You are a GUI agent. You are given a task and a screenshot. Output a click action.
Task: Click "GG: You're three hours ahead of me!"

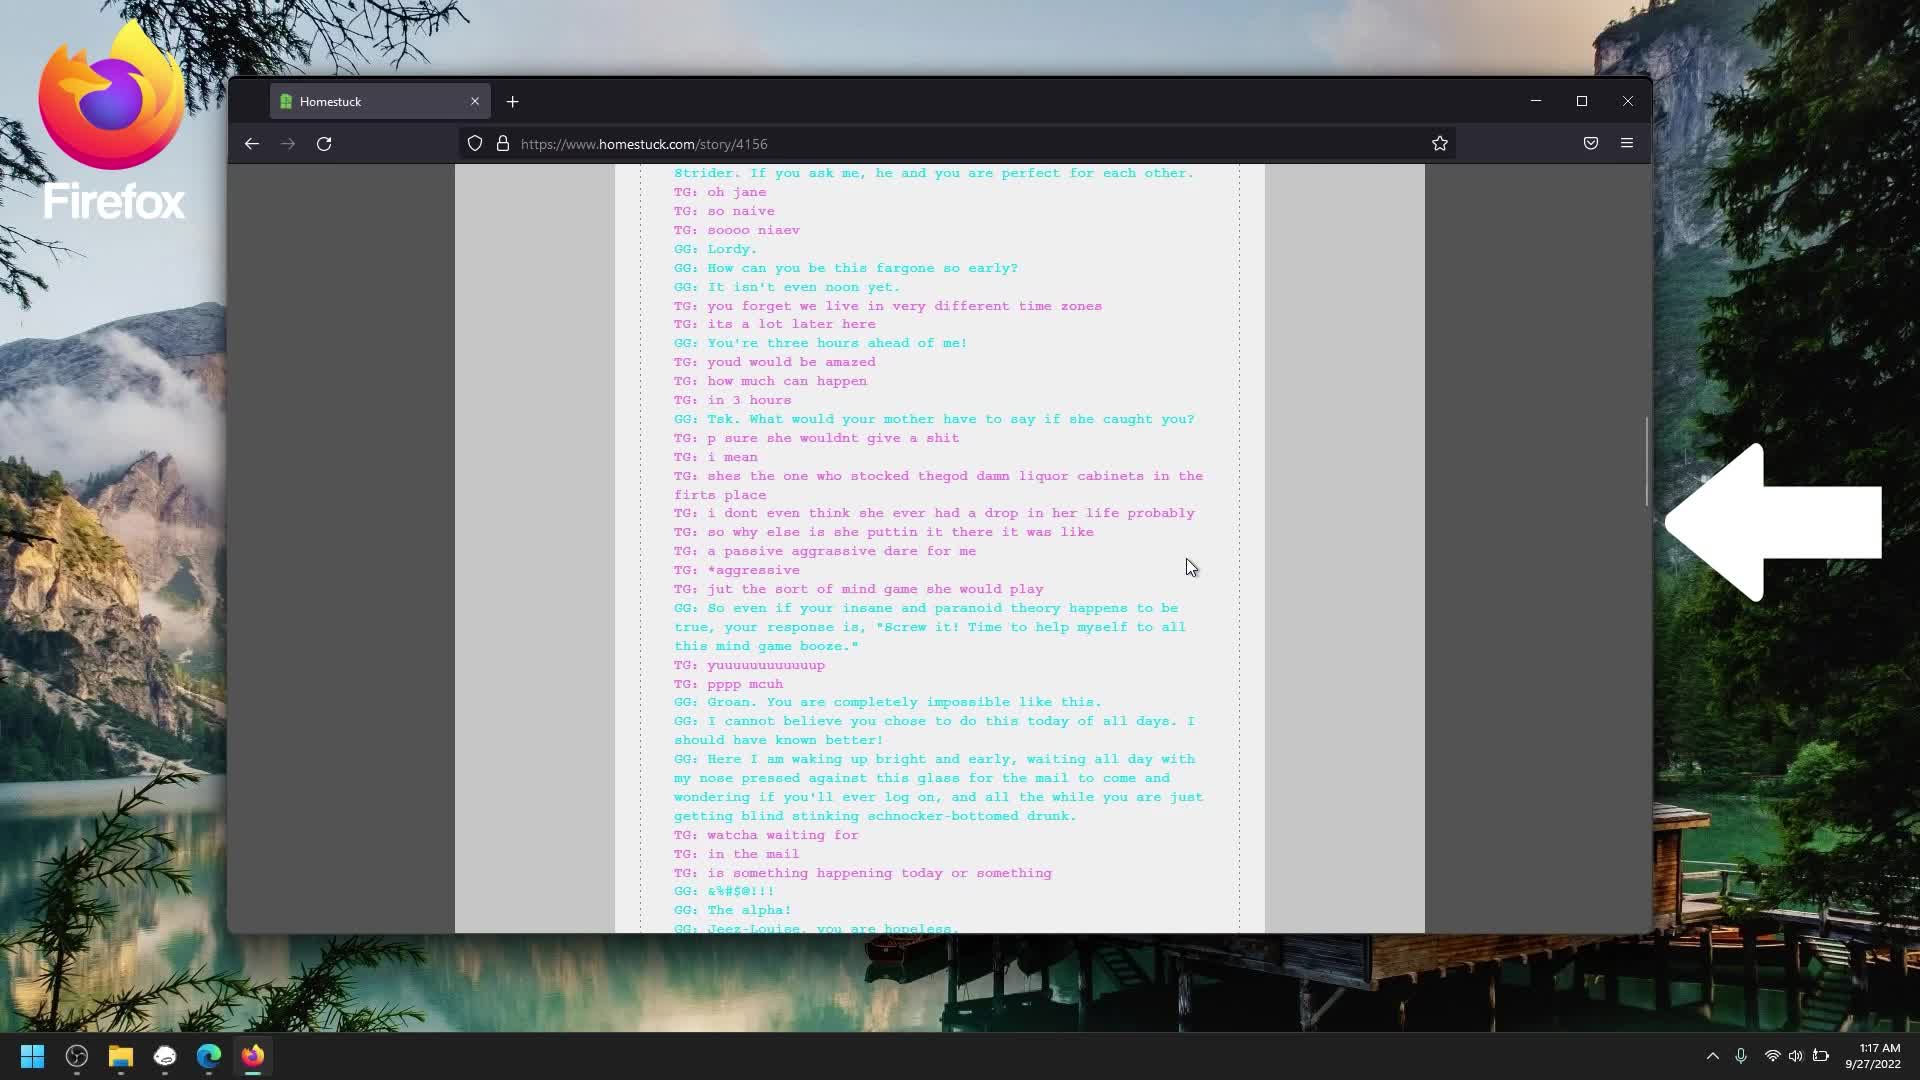820,343
